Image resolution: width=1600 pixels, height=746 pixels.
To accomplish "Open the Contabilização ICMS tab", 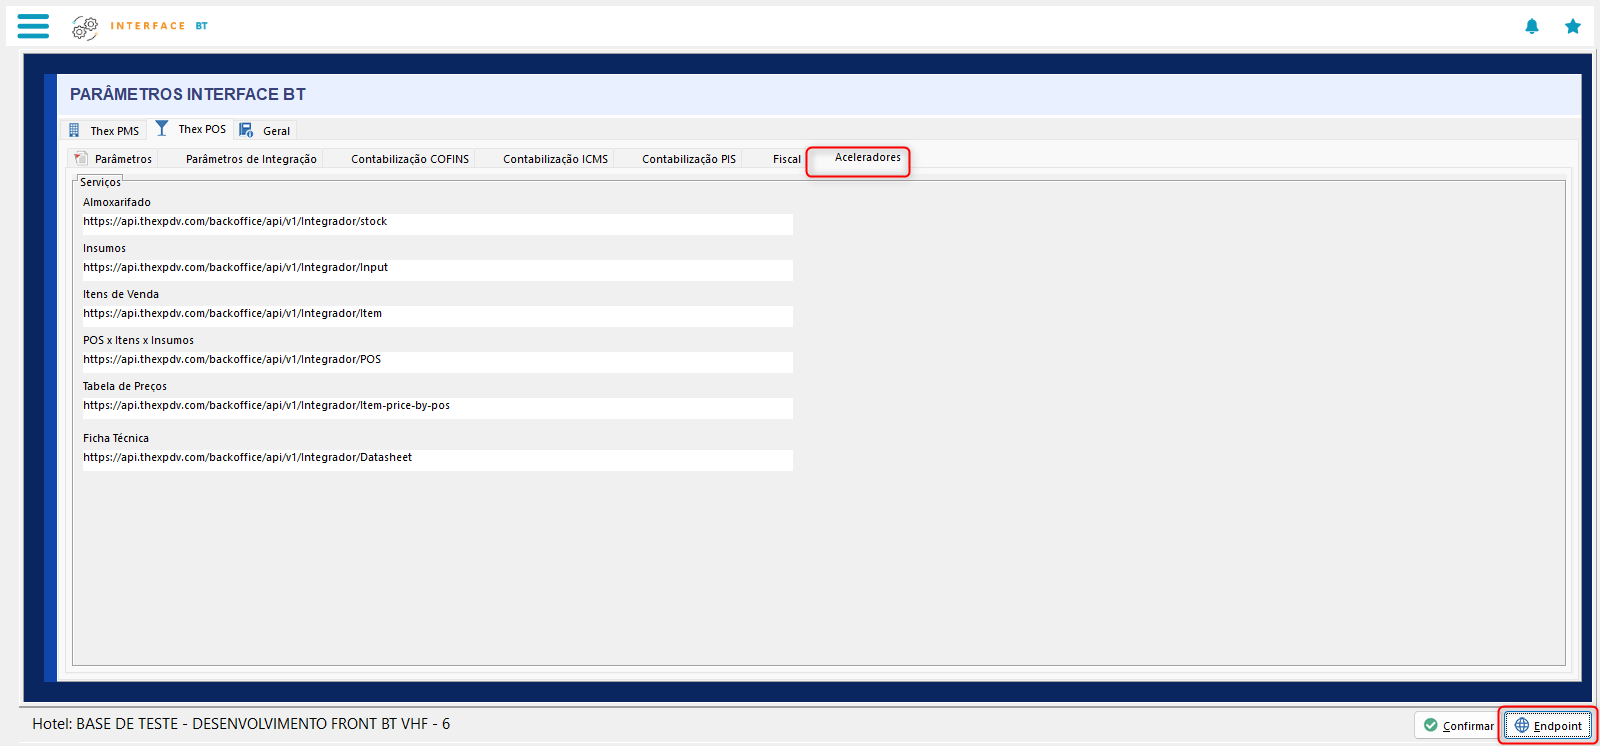I will pos(555,159).
